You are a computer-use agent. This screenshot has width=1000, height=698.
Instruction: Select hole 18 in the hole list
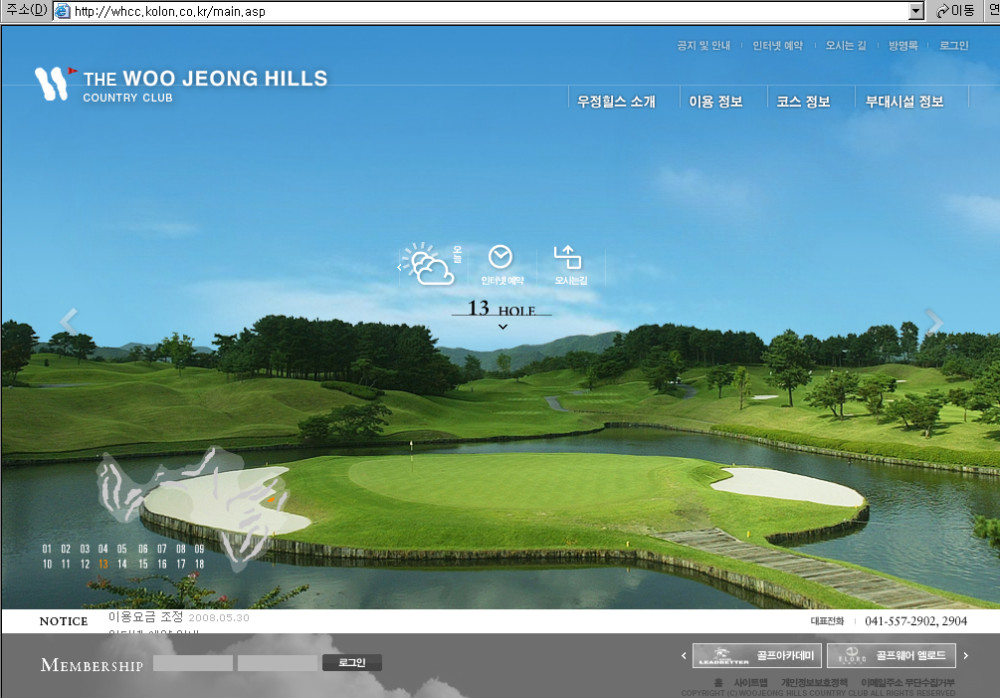tap(200, 564)
